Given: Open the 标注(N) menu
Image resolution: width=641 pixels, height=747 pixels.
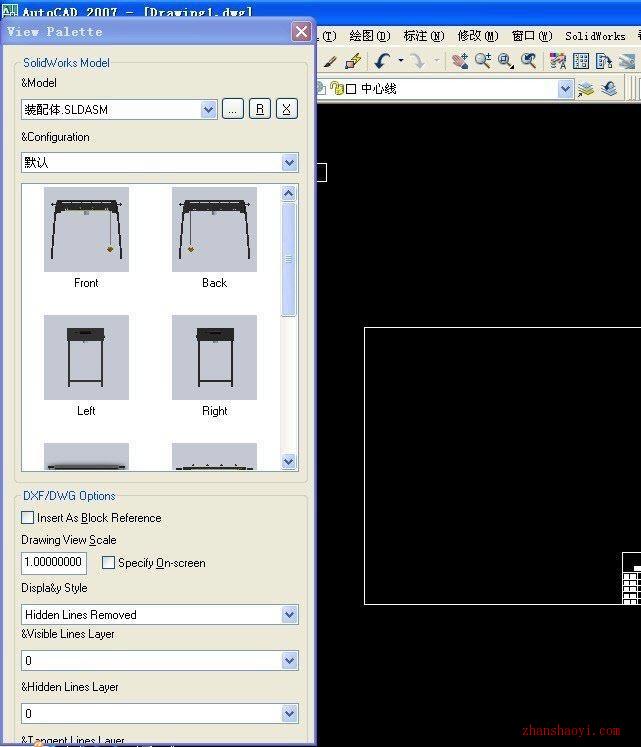Looking at the screenshot, I should point(424,36).
